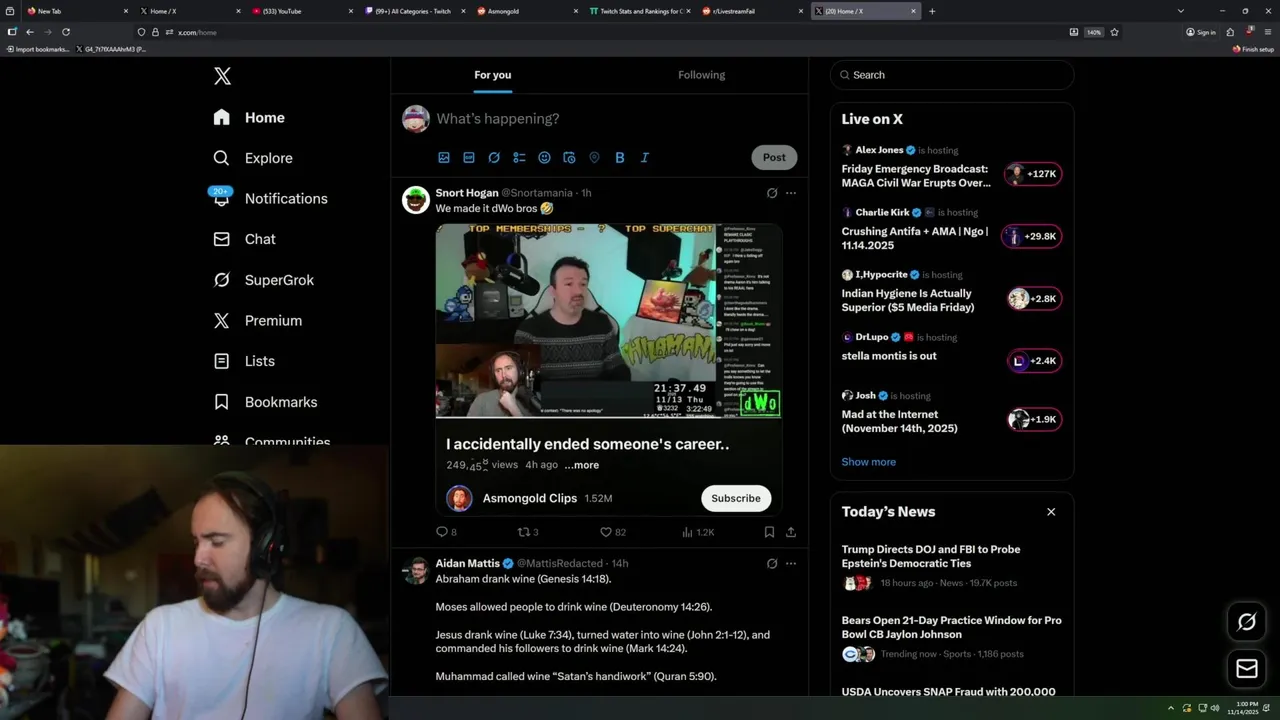Switch to the For you tab

(493, 75)
